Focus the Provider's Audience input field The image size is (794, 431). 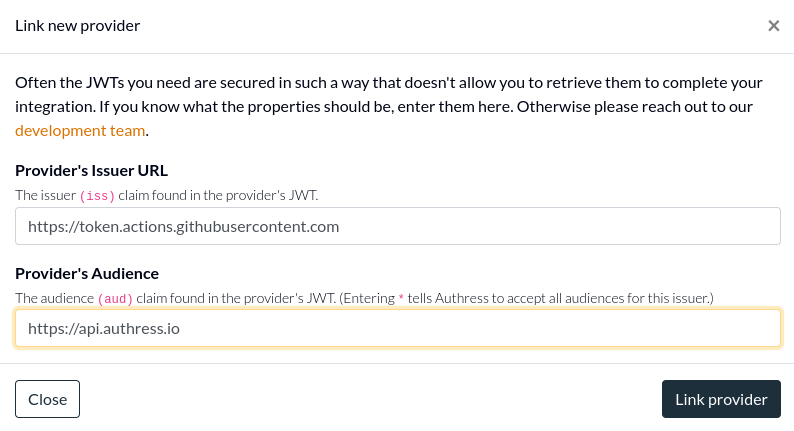pyautogui.click(x=397, y=328)
